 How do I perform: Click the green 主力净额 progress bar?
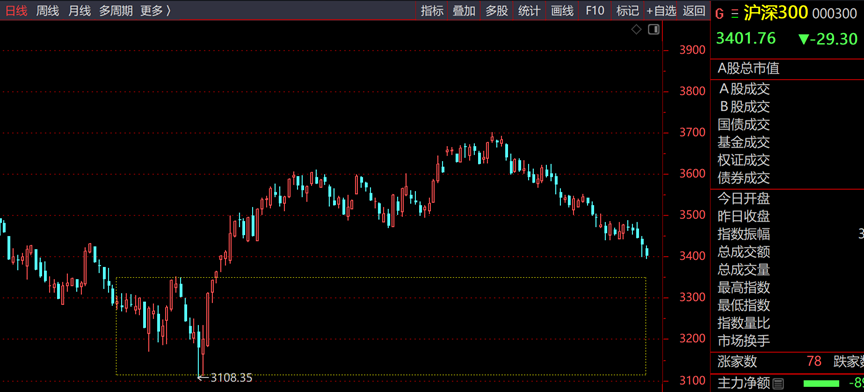821,383
